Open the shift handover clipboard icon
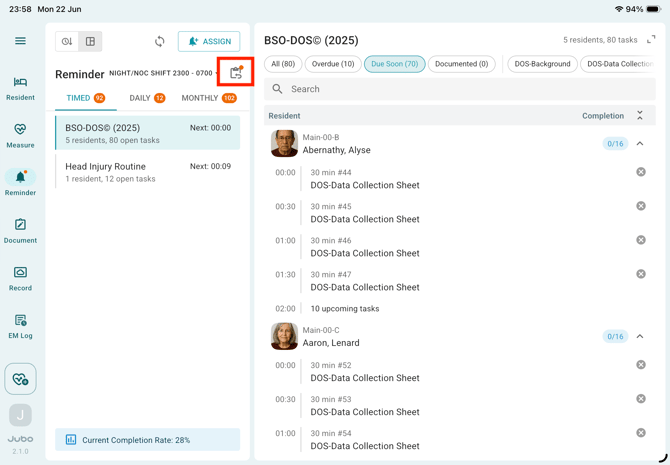This screenshot has width=670, height=465. tap(236, 72)
